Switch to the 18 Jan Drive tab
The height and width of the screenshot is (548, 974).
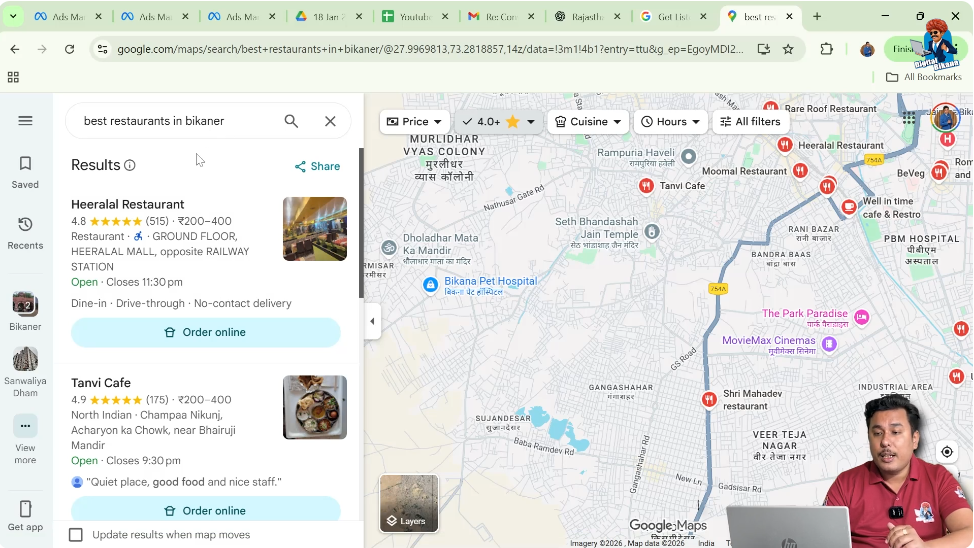click(329, 17)
